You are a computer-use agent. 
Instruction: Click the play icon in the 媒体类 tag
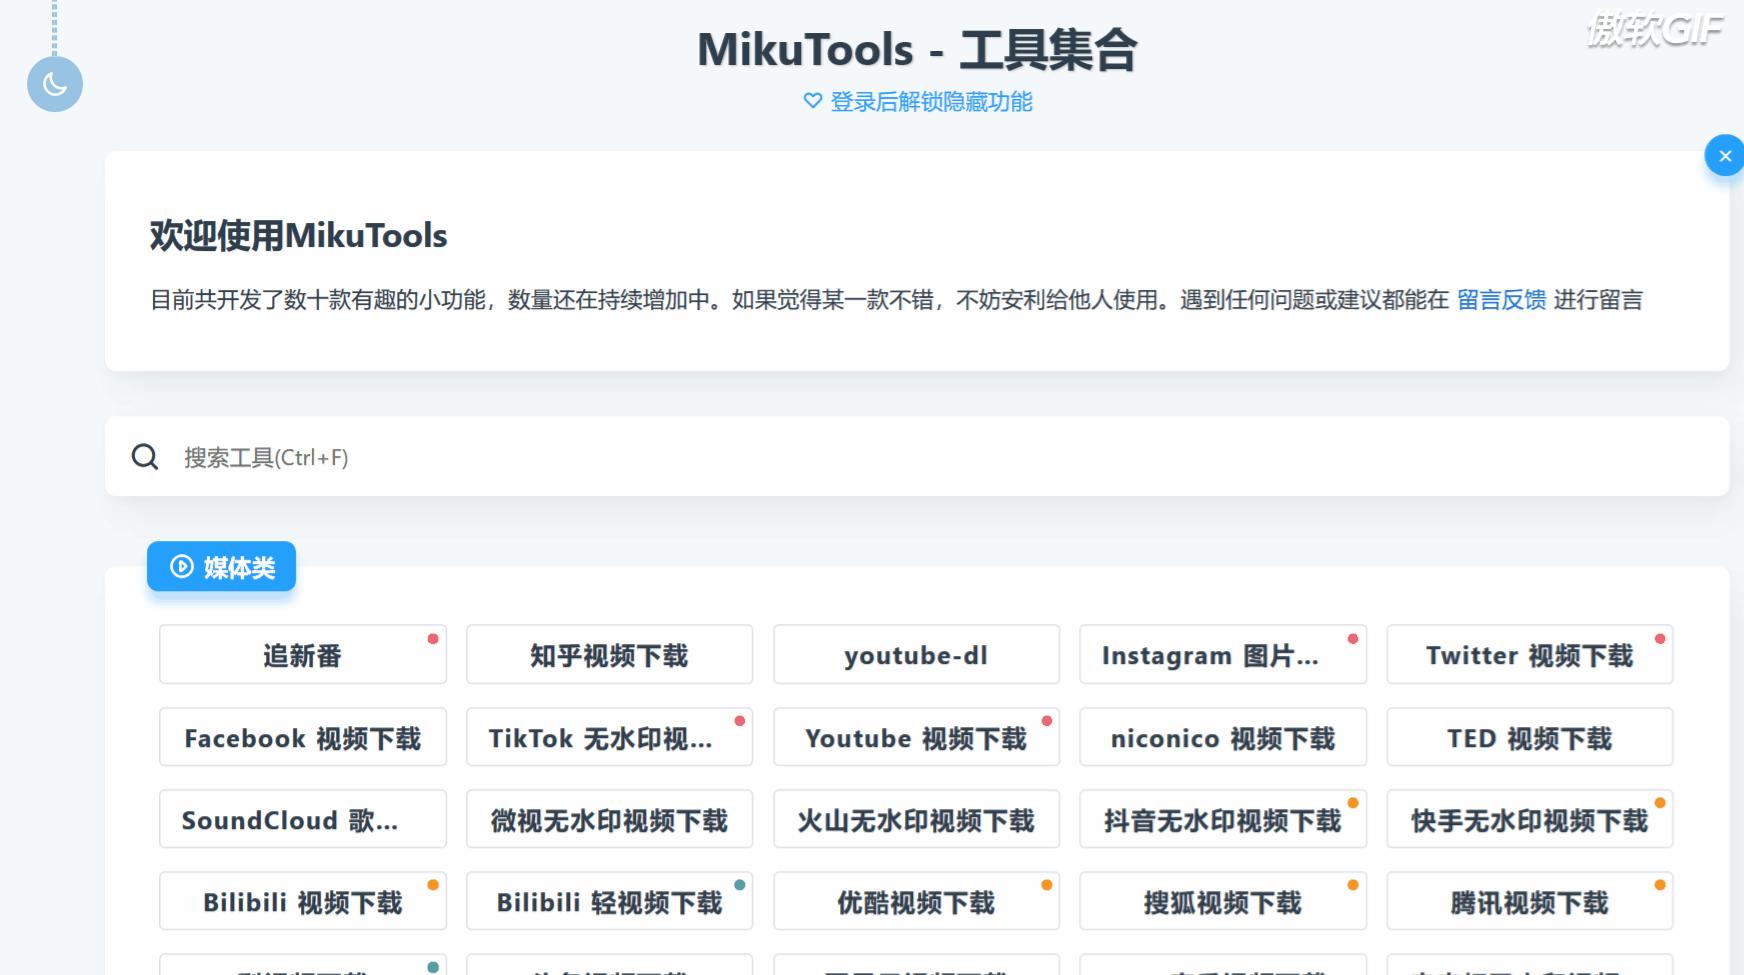[181, 567]
